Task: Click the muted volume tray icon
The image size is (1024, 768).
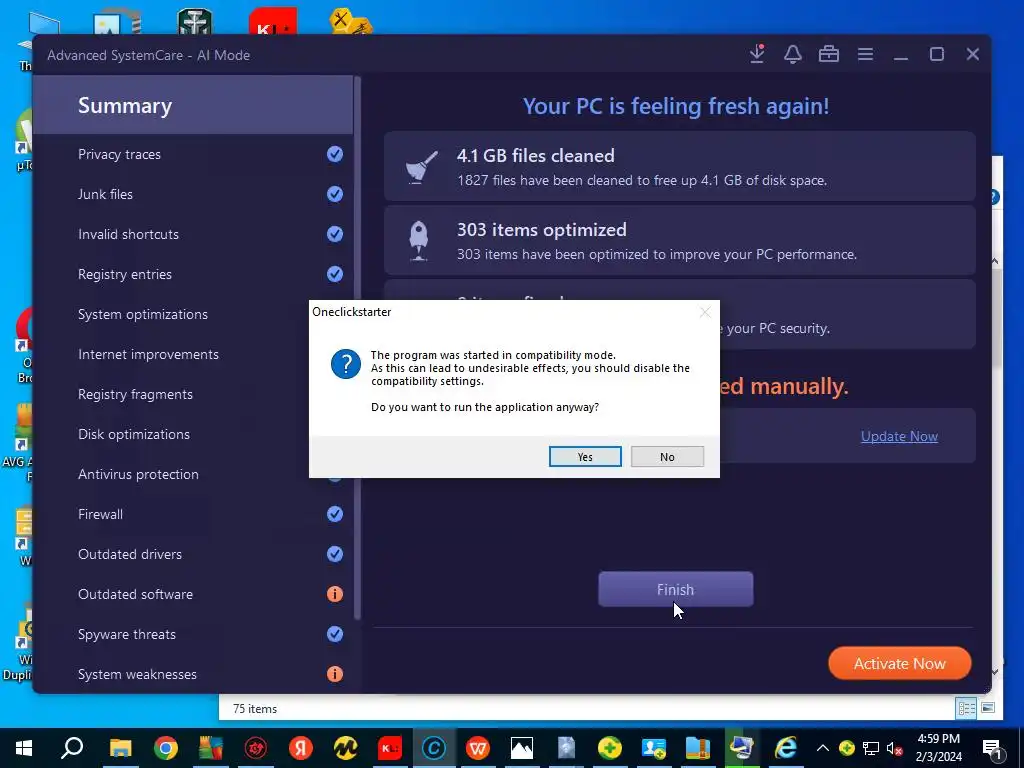Action: point(894,748)
